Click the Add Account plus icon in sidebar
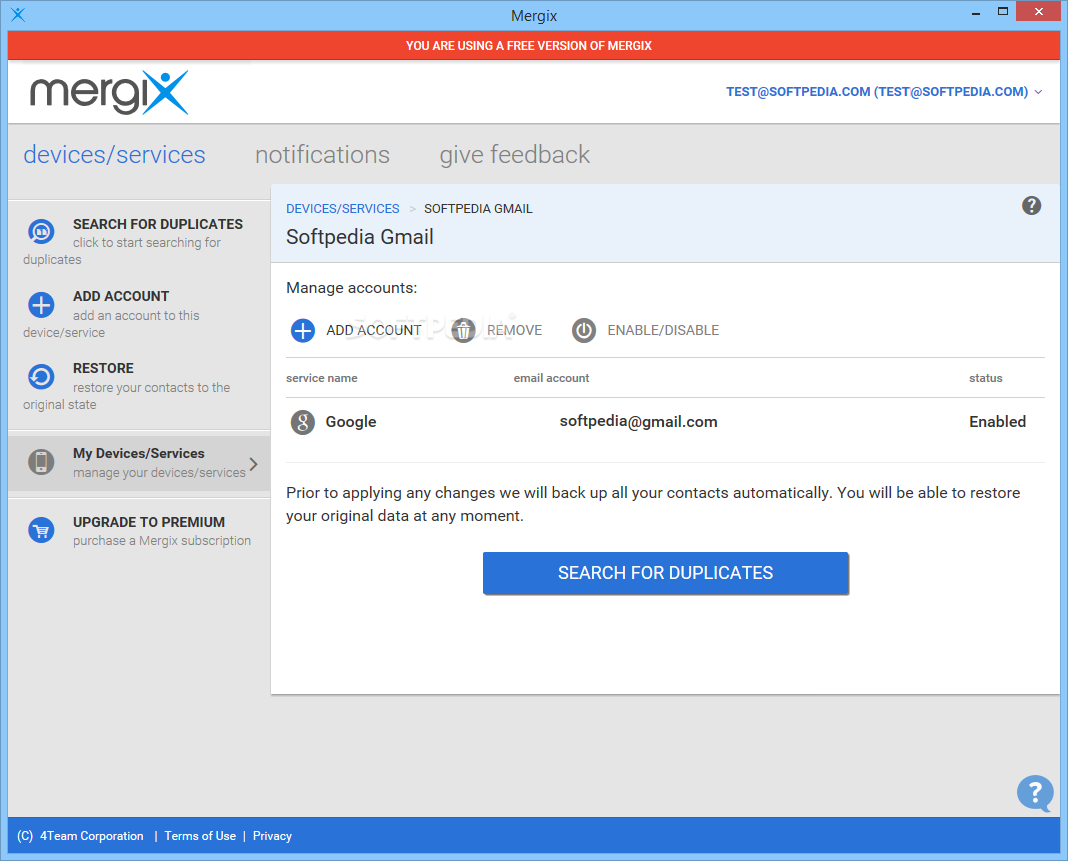Viewport: 1068px width, 861px height. [41, 304]
